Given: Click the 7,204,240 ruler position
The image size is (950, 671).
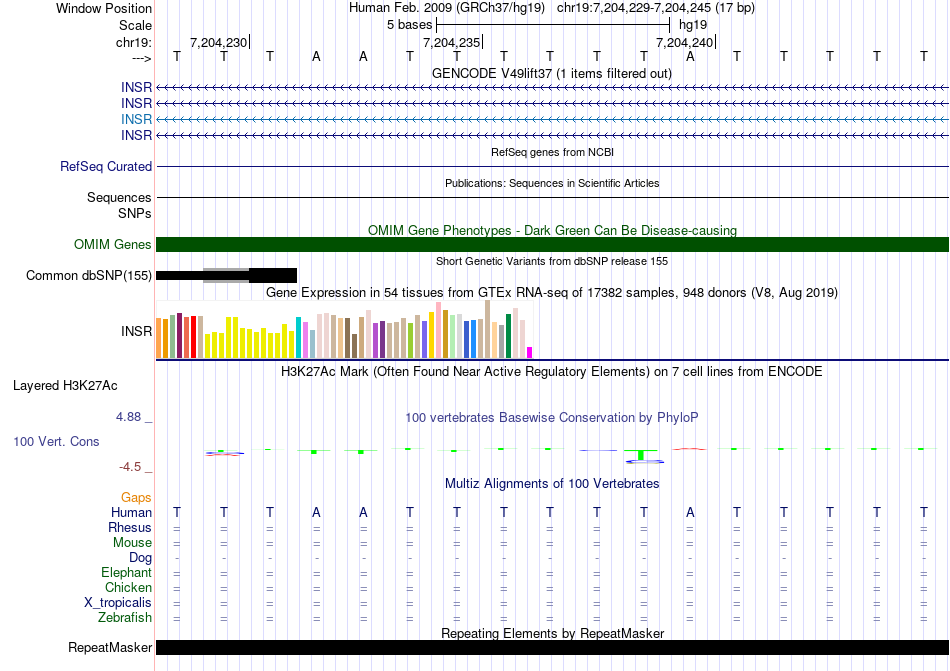Looking at the screenshot, I should [685, 42].
